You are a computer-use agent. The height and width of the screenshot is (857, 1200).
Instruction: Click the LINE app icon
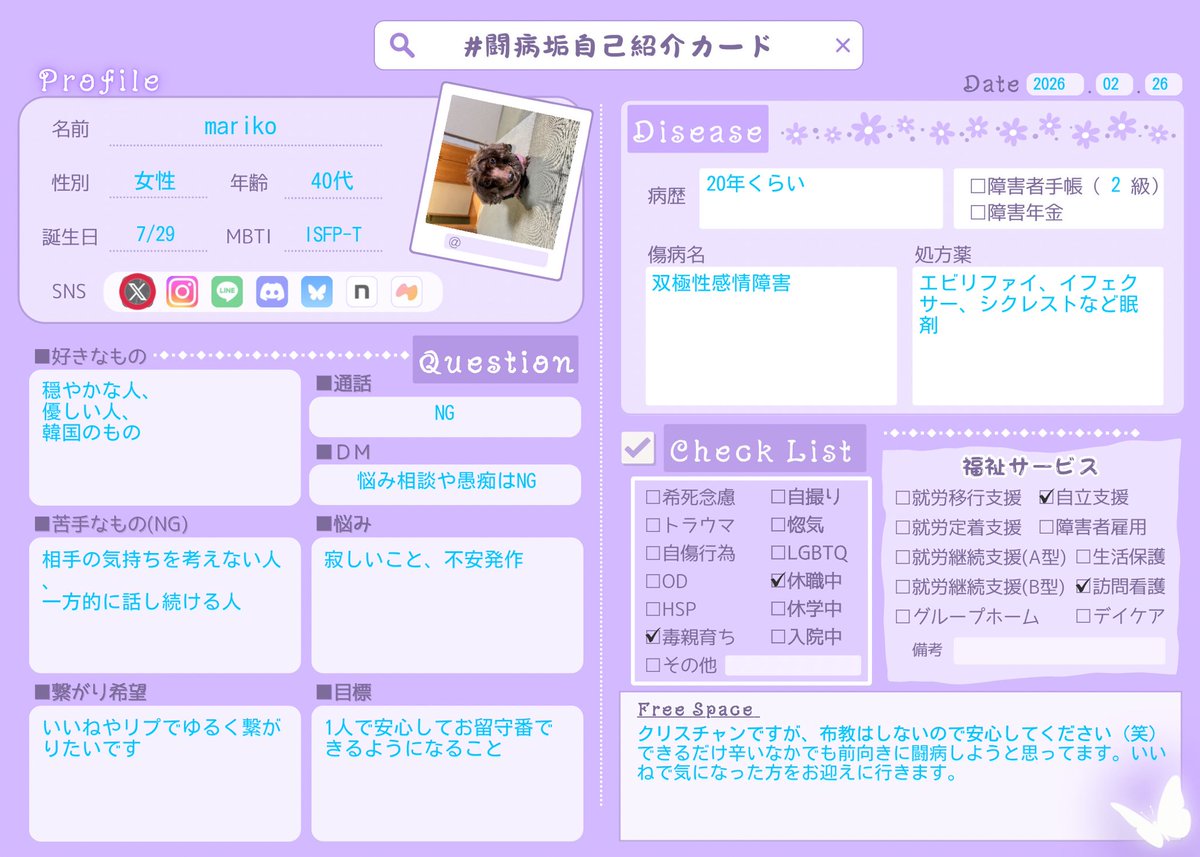[x=227, y=291]
